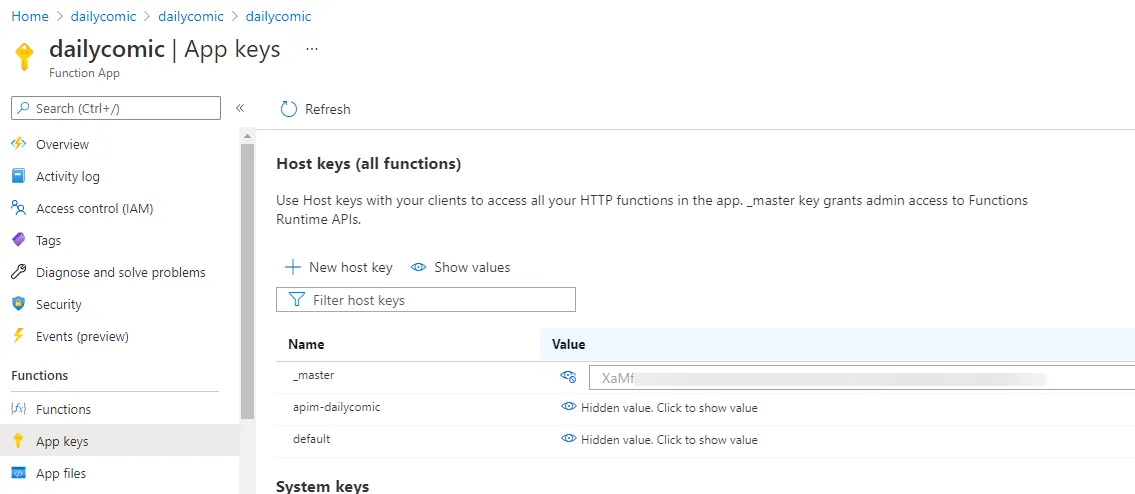Open the ellipsis menu beside App keys title
The height and width of the screenshot is (494, 1135).
pyautogui.click(x=311, y=49)
